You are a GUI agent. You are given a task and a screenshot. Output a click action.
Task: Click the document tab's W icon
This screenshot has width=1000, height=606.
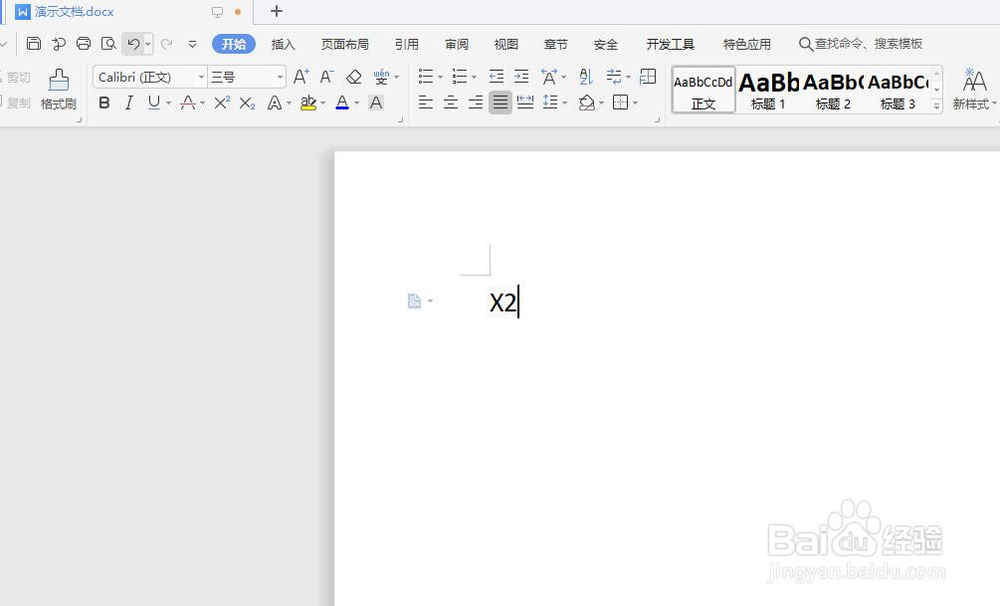click(x=23, y=12)
